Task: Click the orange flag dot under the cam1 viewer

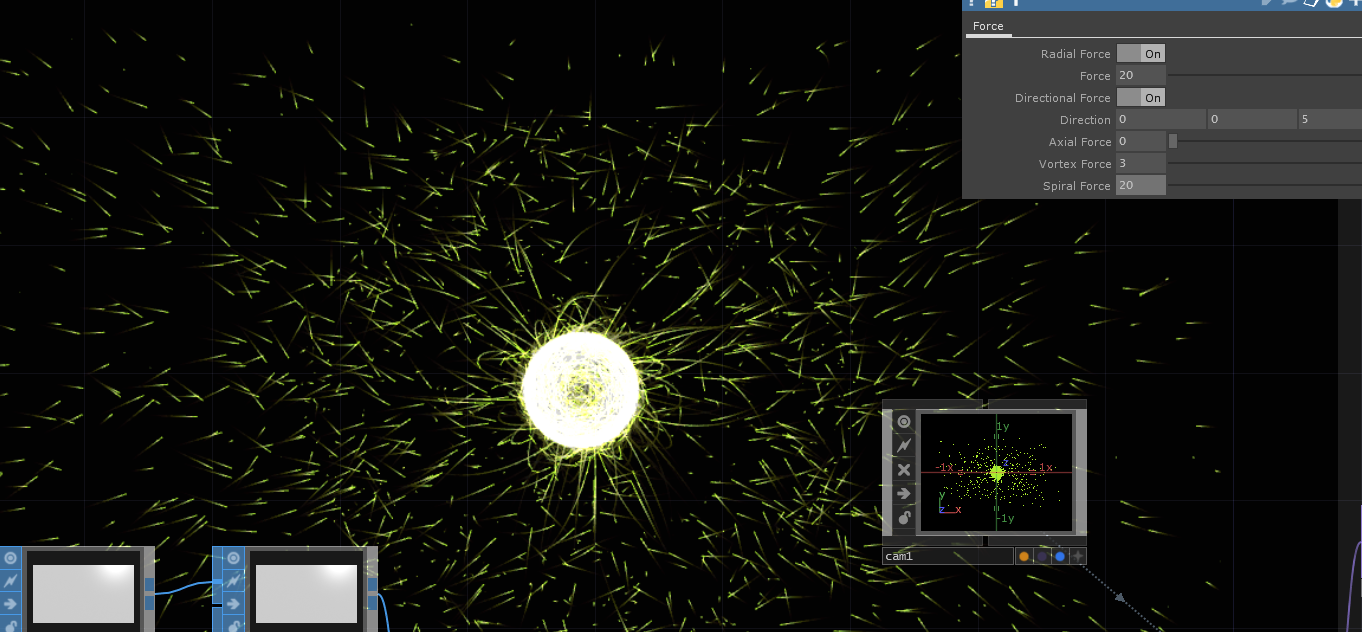Action: point(1024,555)
